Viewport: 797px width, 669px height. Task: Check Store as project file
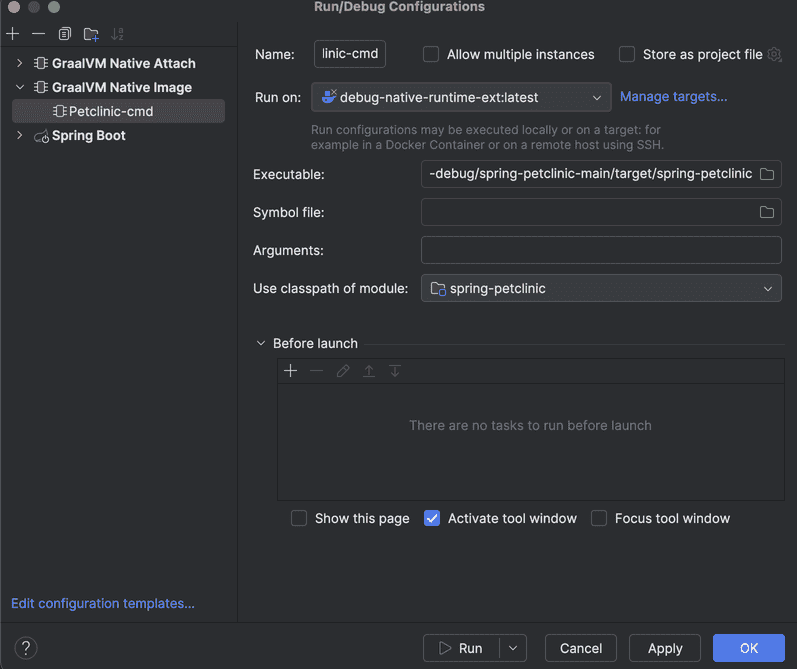[x=627, y=54]
